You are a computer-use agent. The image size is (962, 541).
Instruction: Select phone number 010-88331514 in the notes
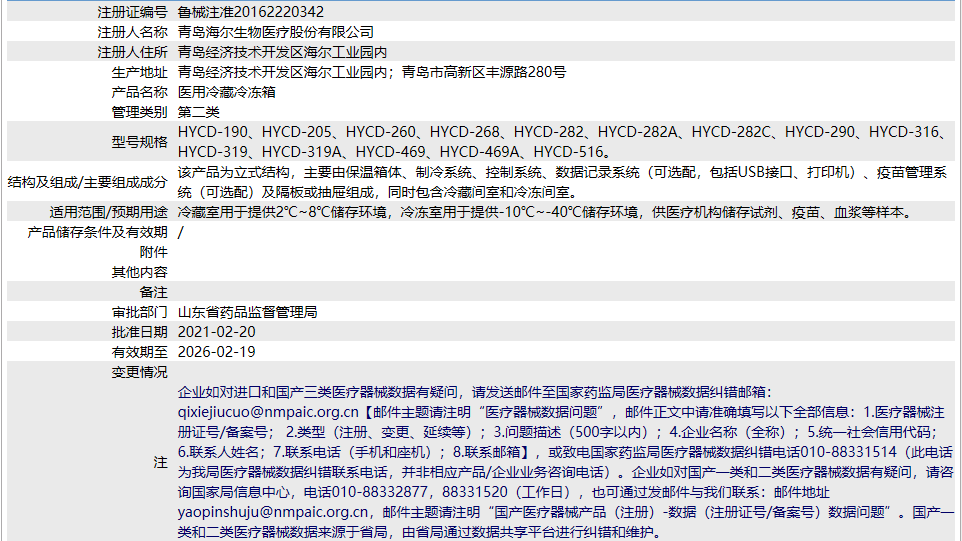point(848,452)
